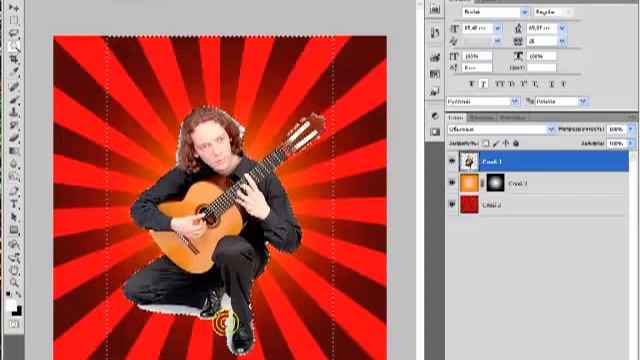
Task: Open collapsed dock panel with half-circle icon
Action: 435,116
